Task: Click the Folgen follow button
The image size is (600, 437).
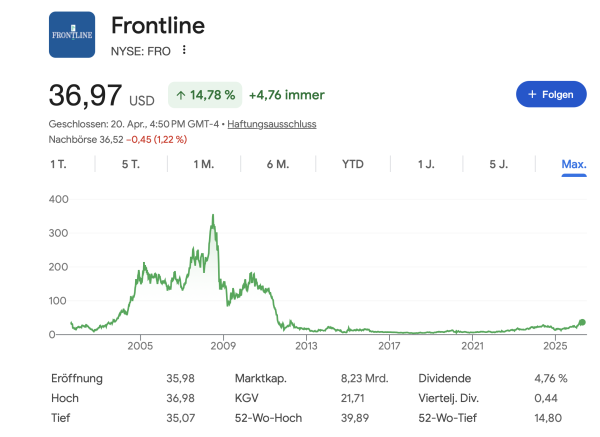Action: click(550, 94)
